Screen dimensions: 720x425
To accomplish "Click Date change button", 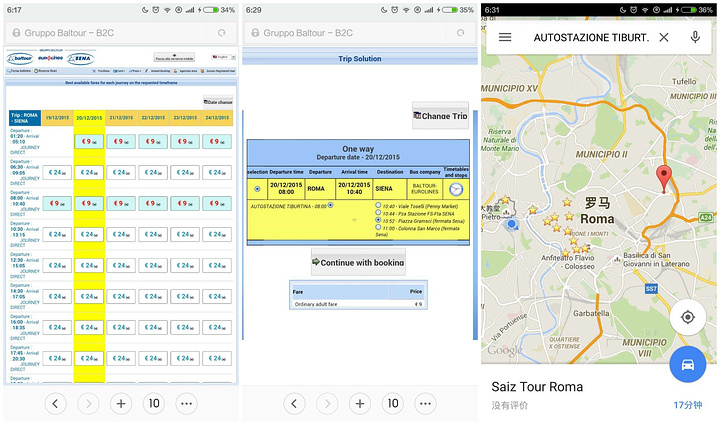I will 218,102.
